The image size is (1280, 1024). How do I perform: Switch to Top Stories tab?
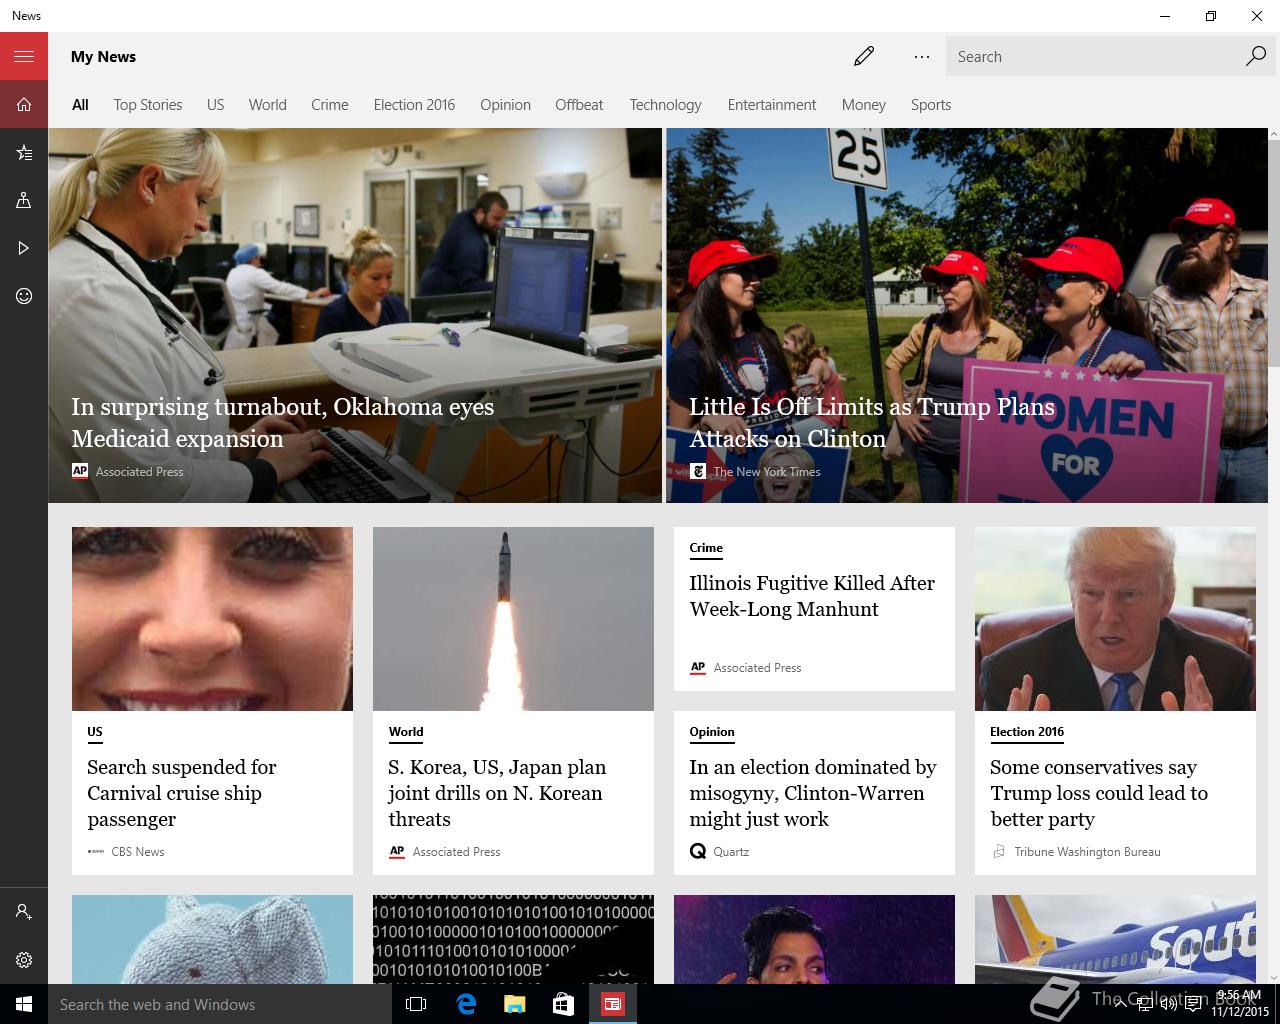click(148, 104)
